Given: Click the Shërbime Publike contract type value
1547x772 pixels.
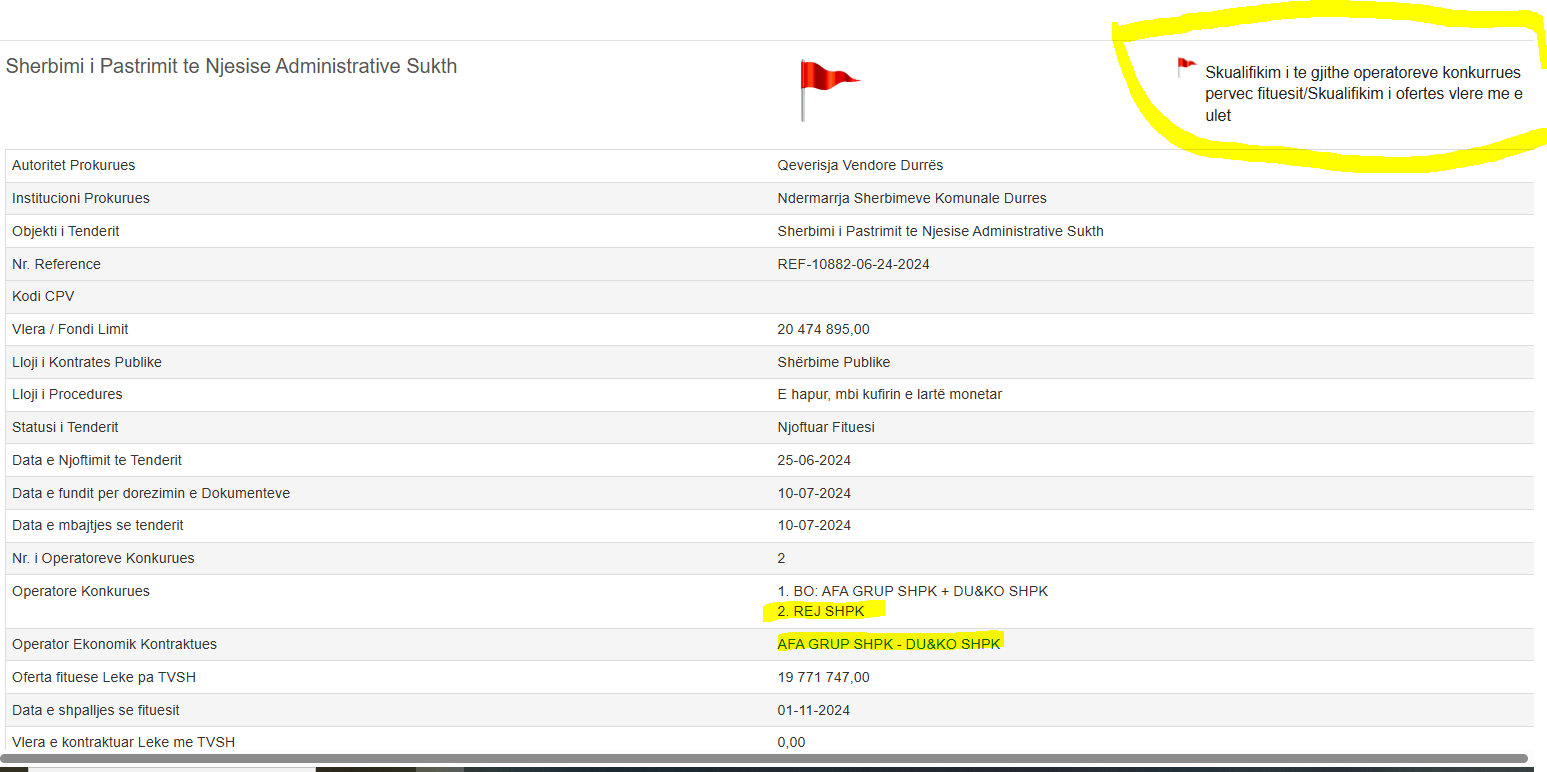Looking at the screenshot, I should (833, 362).
